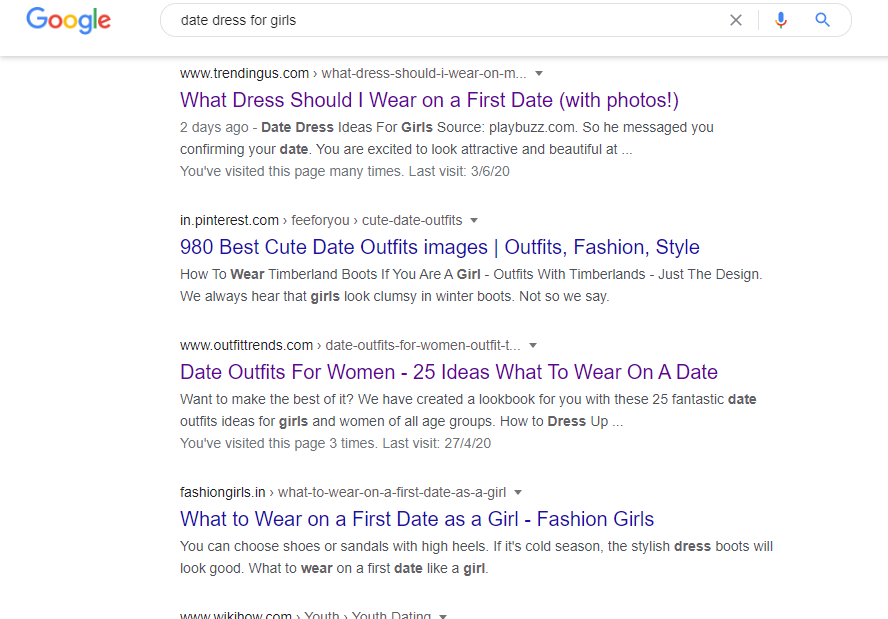The width and height of the screenshot is (888, 619).
Task: Expand the dropdown arrow beside the outfittrends.com URL
Action: pos(533,345)
